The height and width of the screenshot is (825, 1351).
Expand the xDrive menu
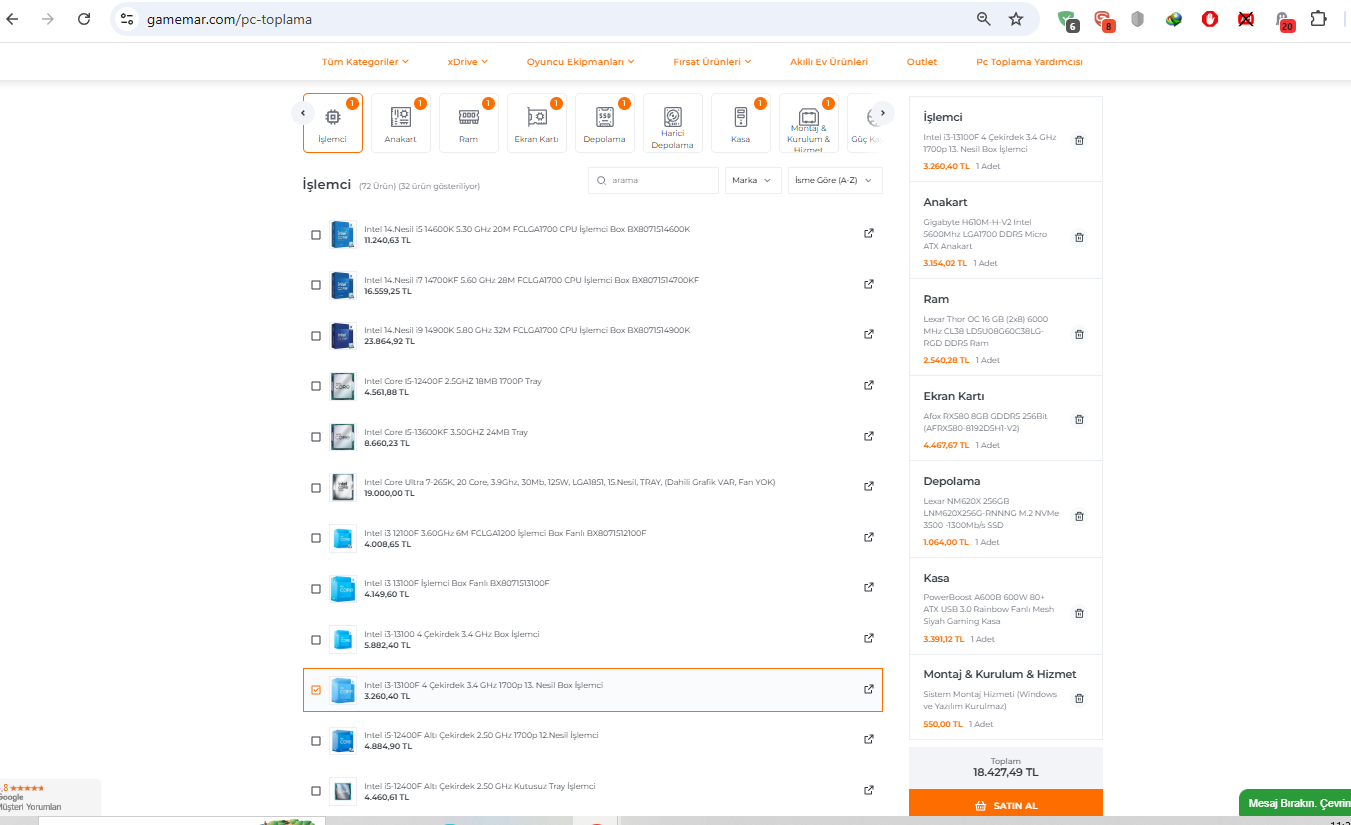coord(468,61)
